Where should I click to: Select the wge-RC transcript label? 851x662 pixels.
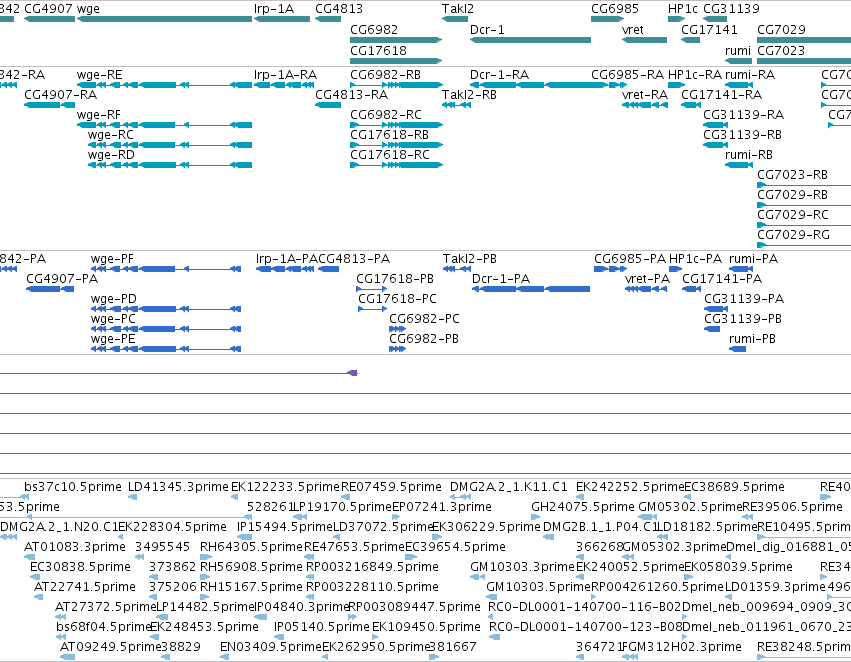tap(110, 135)
